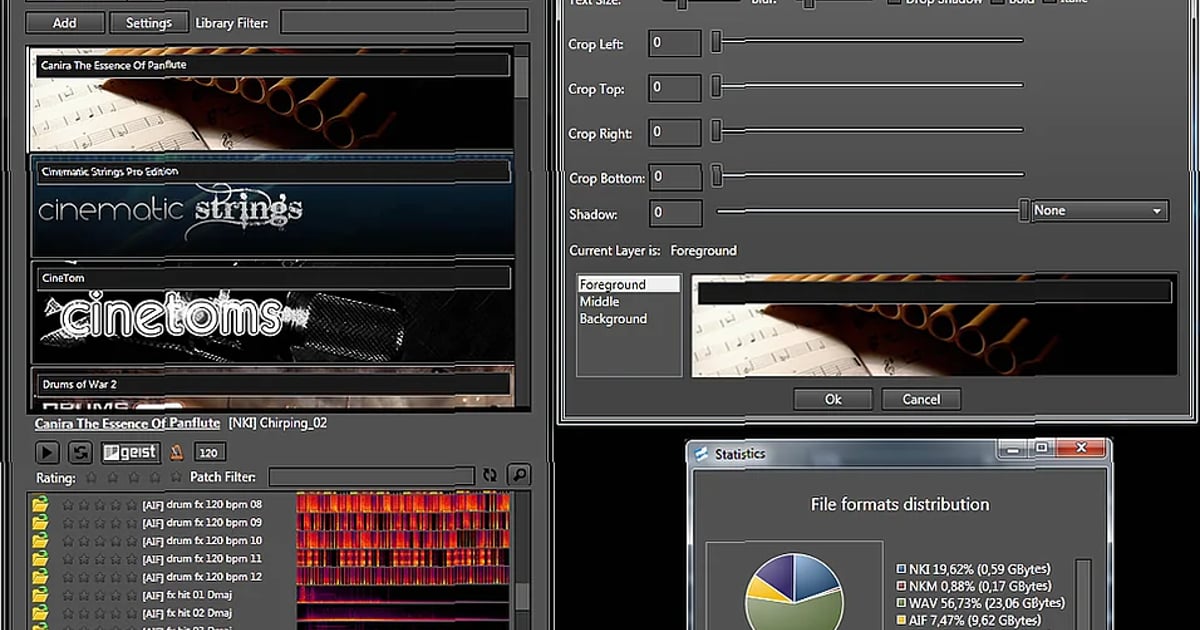Toggle the Bold checkbox
The height and width of the screenshot is (630, 1200).
[x=998, y=3]
